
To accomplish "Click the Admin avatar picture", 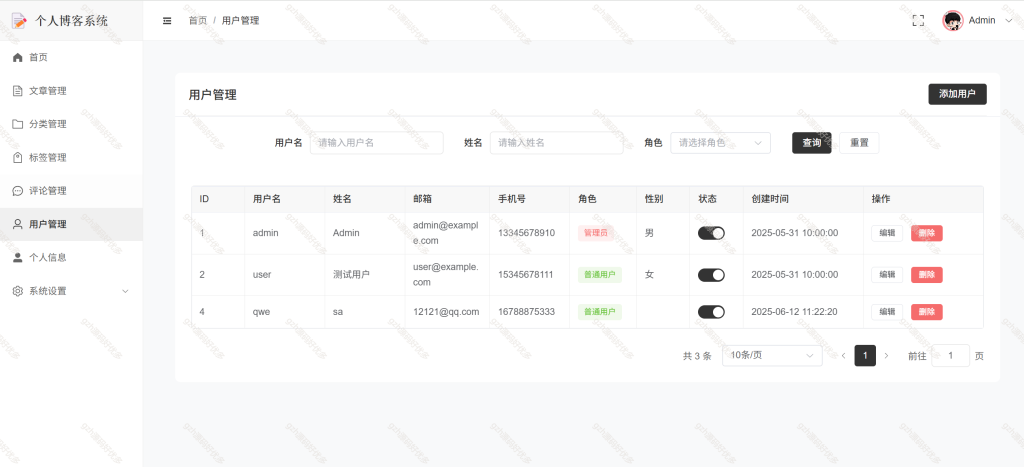I will [x=953, y=20].
